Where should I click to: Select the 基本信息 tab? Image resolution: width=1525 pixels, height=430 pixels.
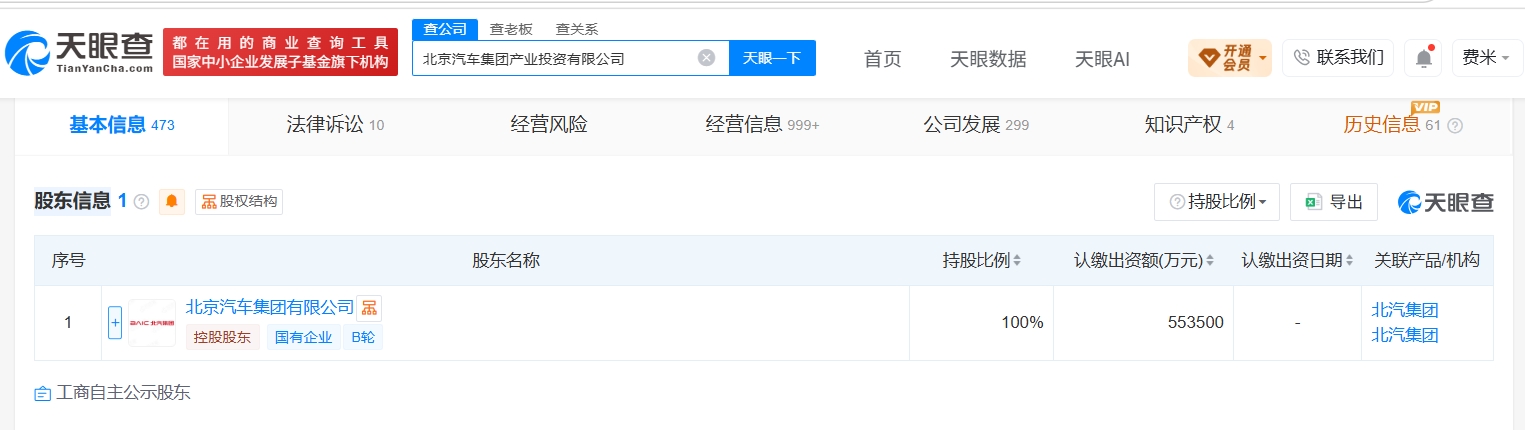122,125
